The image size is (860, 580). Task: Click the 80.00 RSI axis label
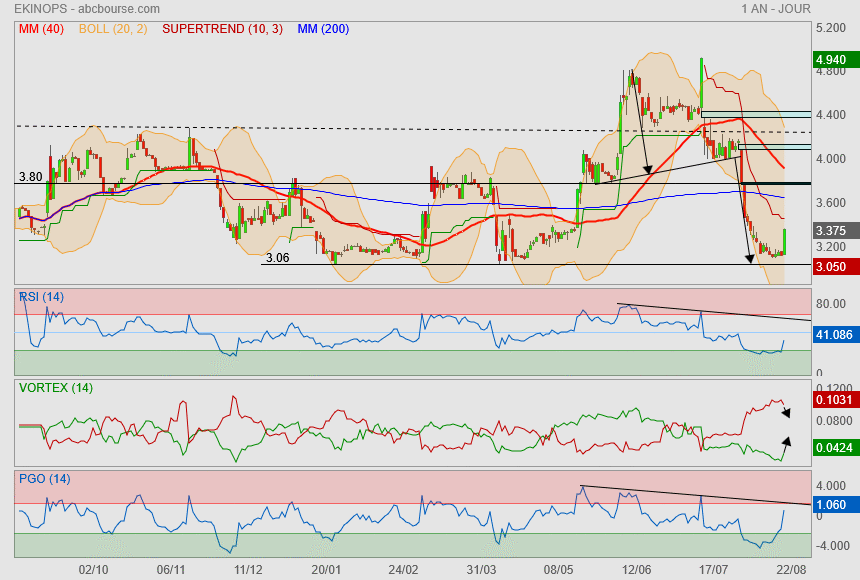(831, 303)
